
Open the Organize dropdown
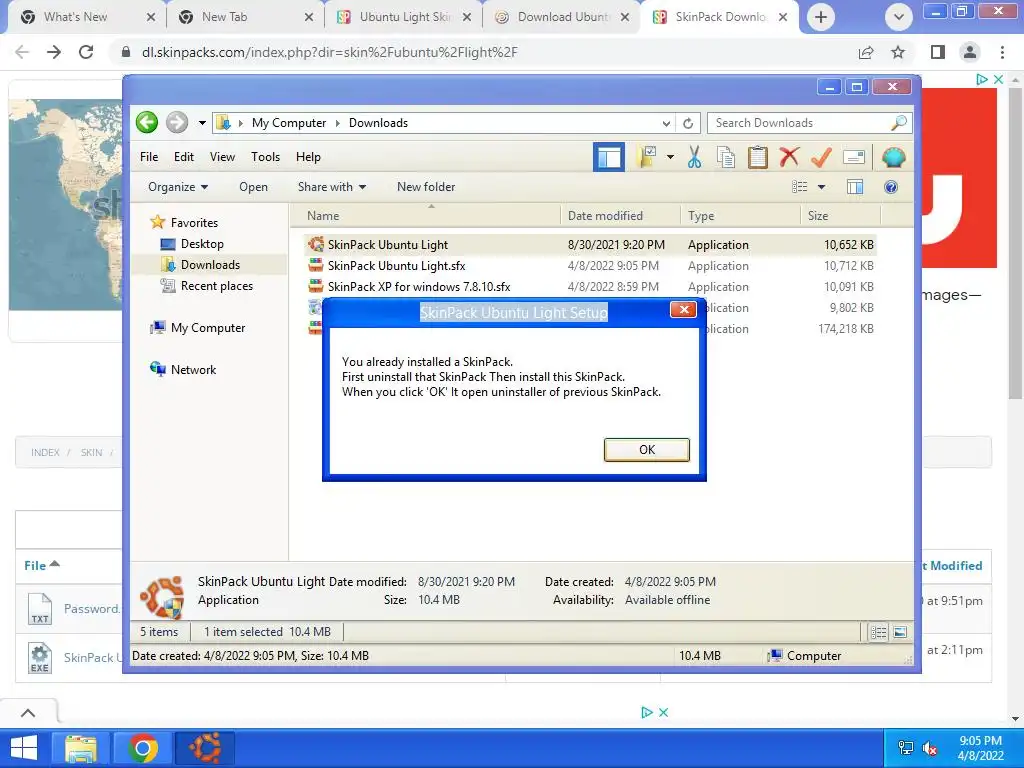(178, 187)
